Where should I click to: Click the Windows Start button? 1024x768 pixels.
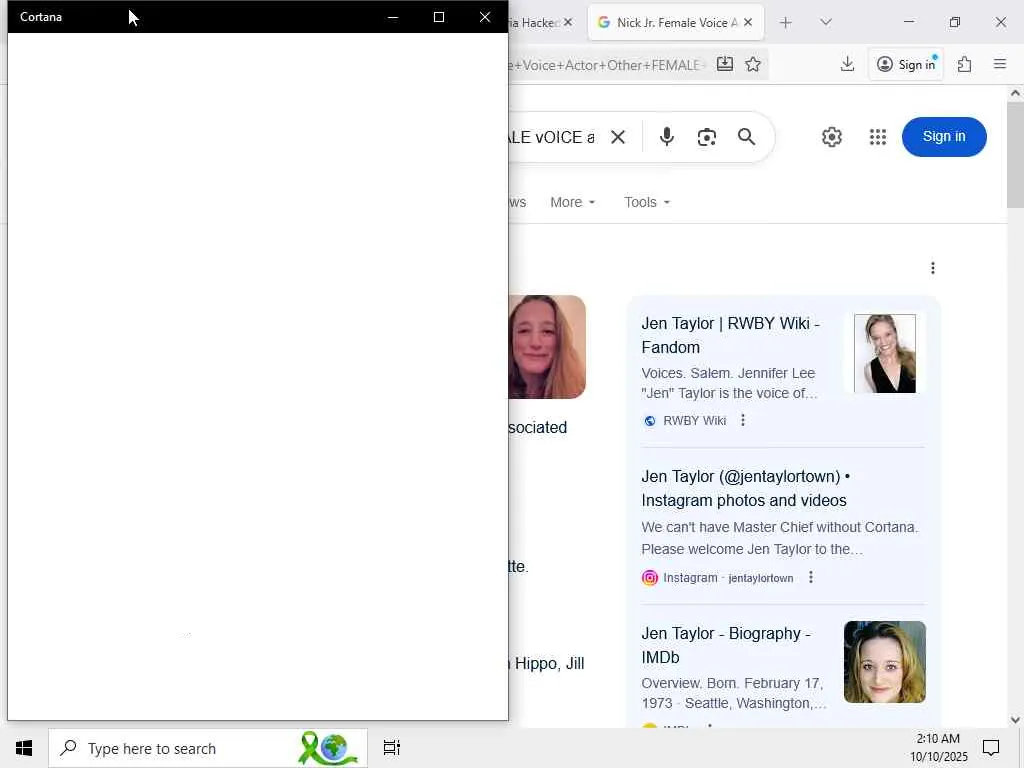(24, 748)
